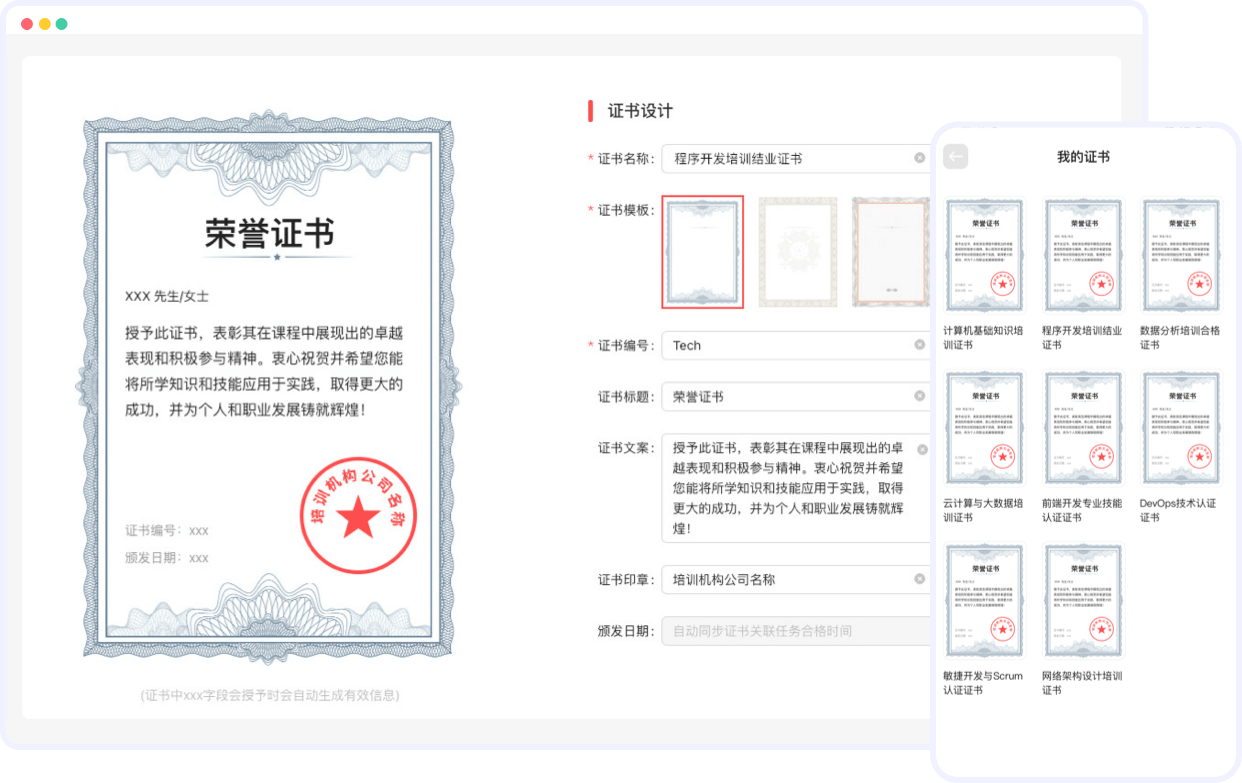Open 敏捷开发与Scrum认证证书 certificate
The width and height of the screenshot is (1242, 783).
(984, 602)
